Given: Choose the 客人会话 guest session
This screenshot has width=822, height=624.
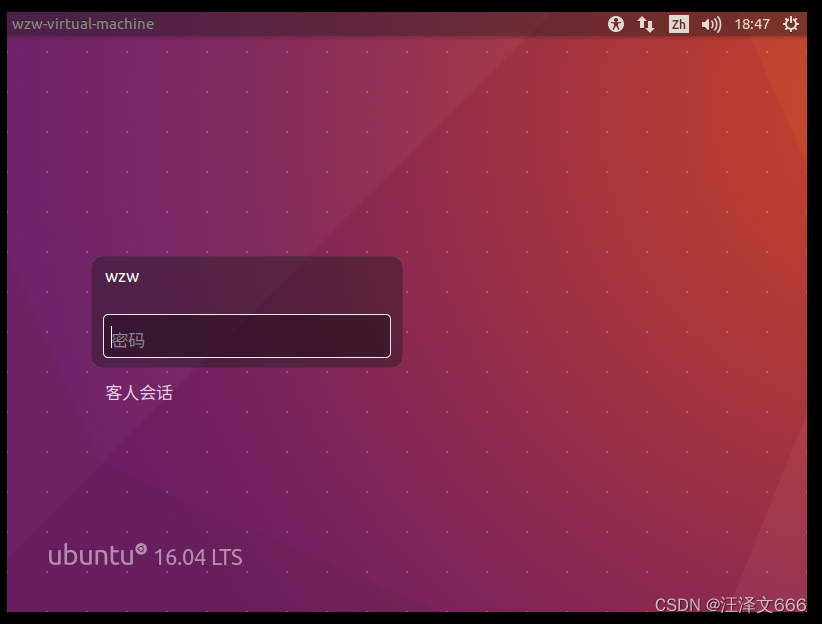Looking at the screenshot, I should coord(139,393).
